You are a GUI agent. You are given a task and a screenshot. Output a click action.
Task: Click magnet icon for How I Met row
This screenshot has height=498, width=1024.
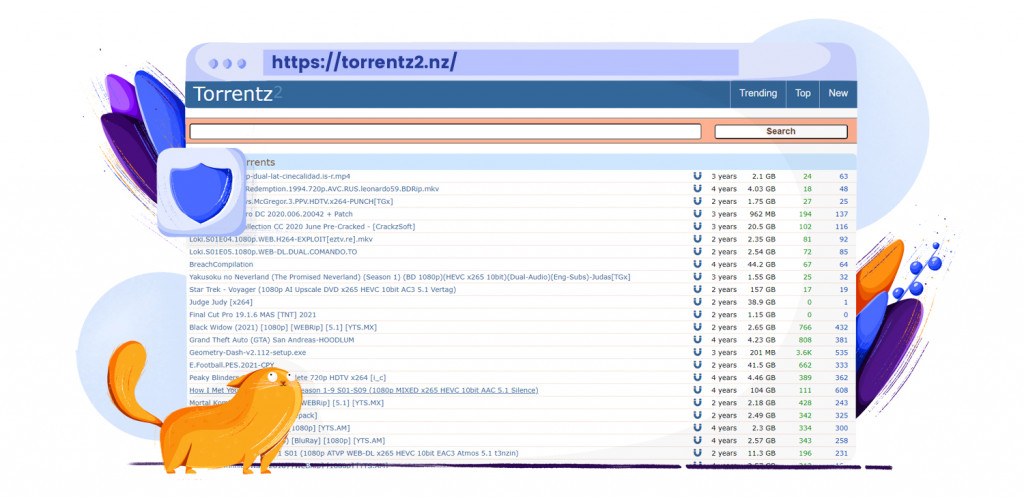697,390
